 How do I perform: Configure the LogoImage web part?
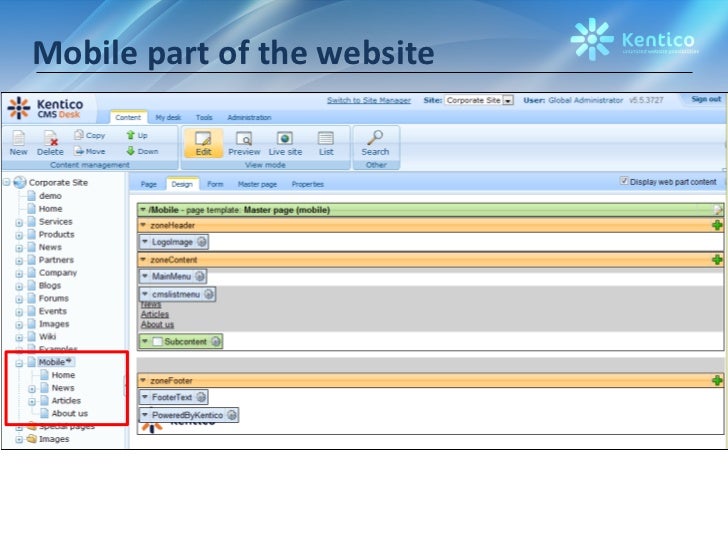(x=202, y=242)
